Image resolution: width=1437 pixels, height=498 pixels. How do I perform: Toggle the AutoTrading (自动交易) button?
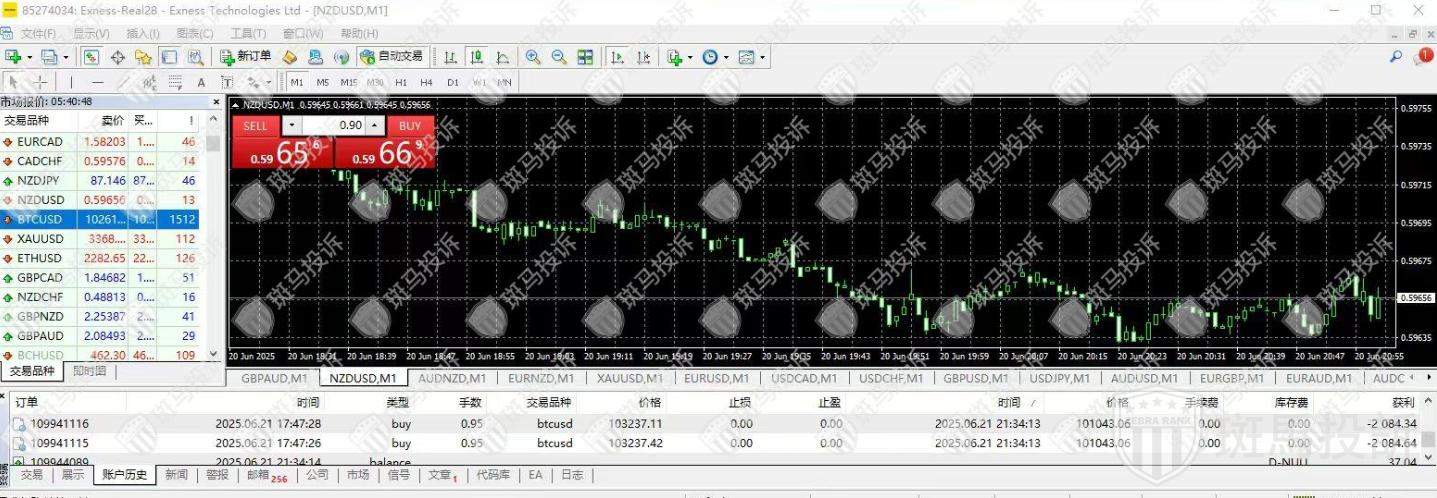click(x=391, y=57)
